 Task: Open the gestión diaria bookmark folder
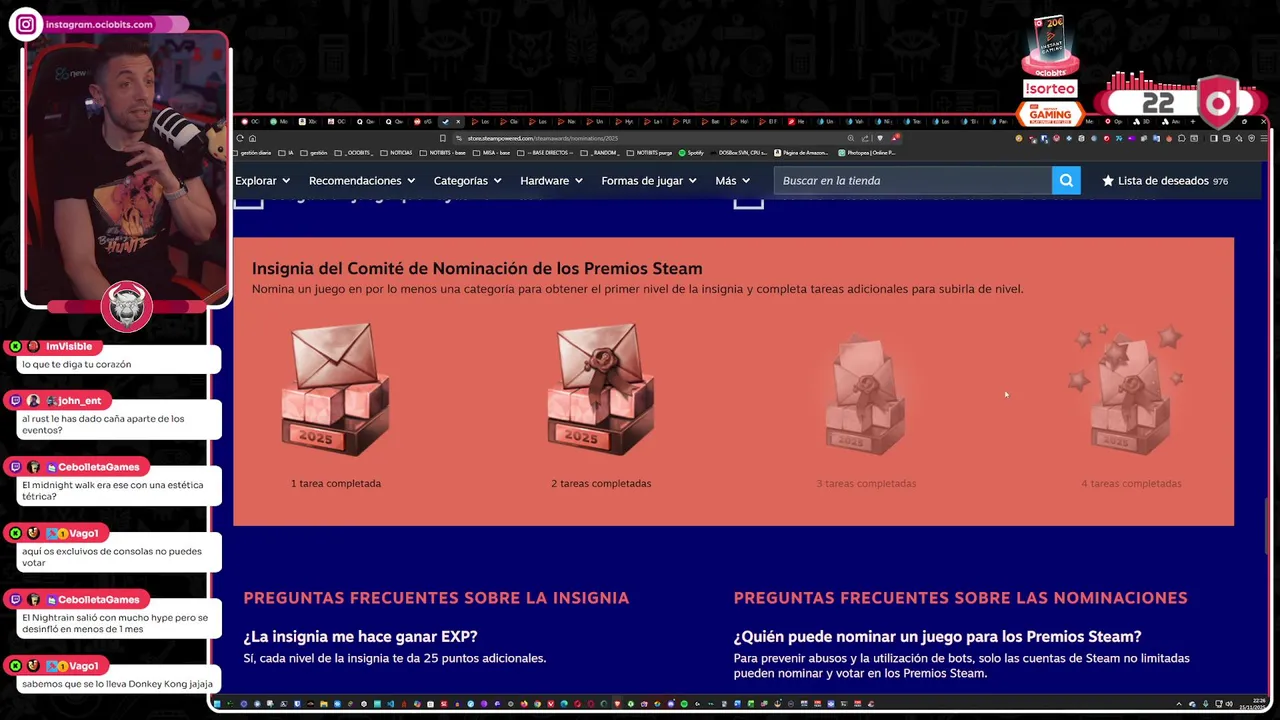pyautogui.click(x=253, y=153)
